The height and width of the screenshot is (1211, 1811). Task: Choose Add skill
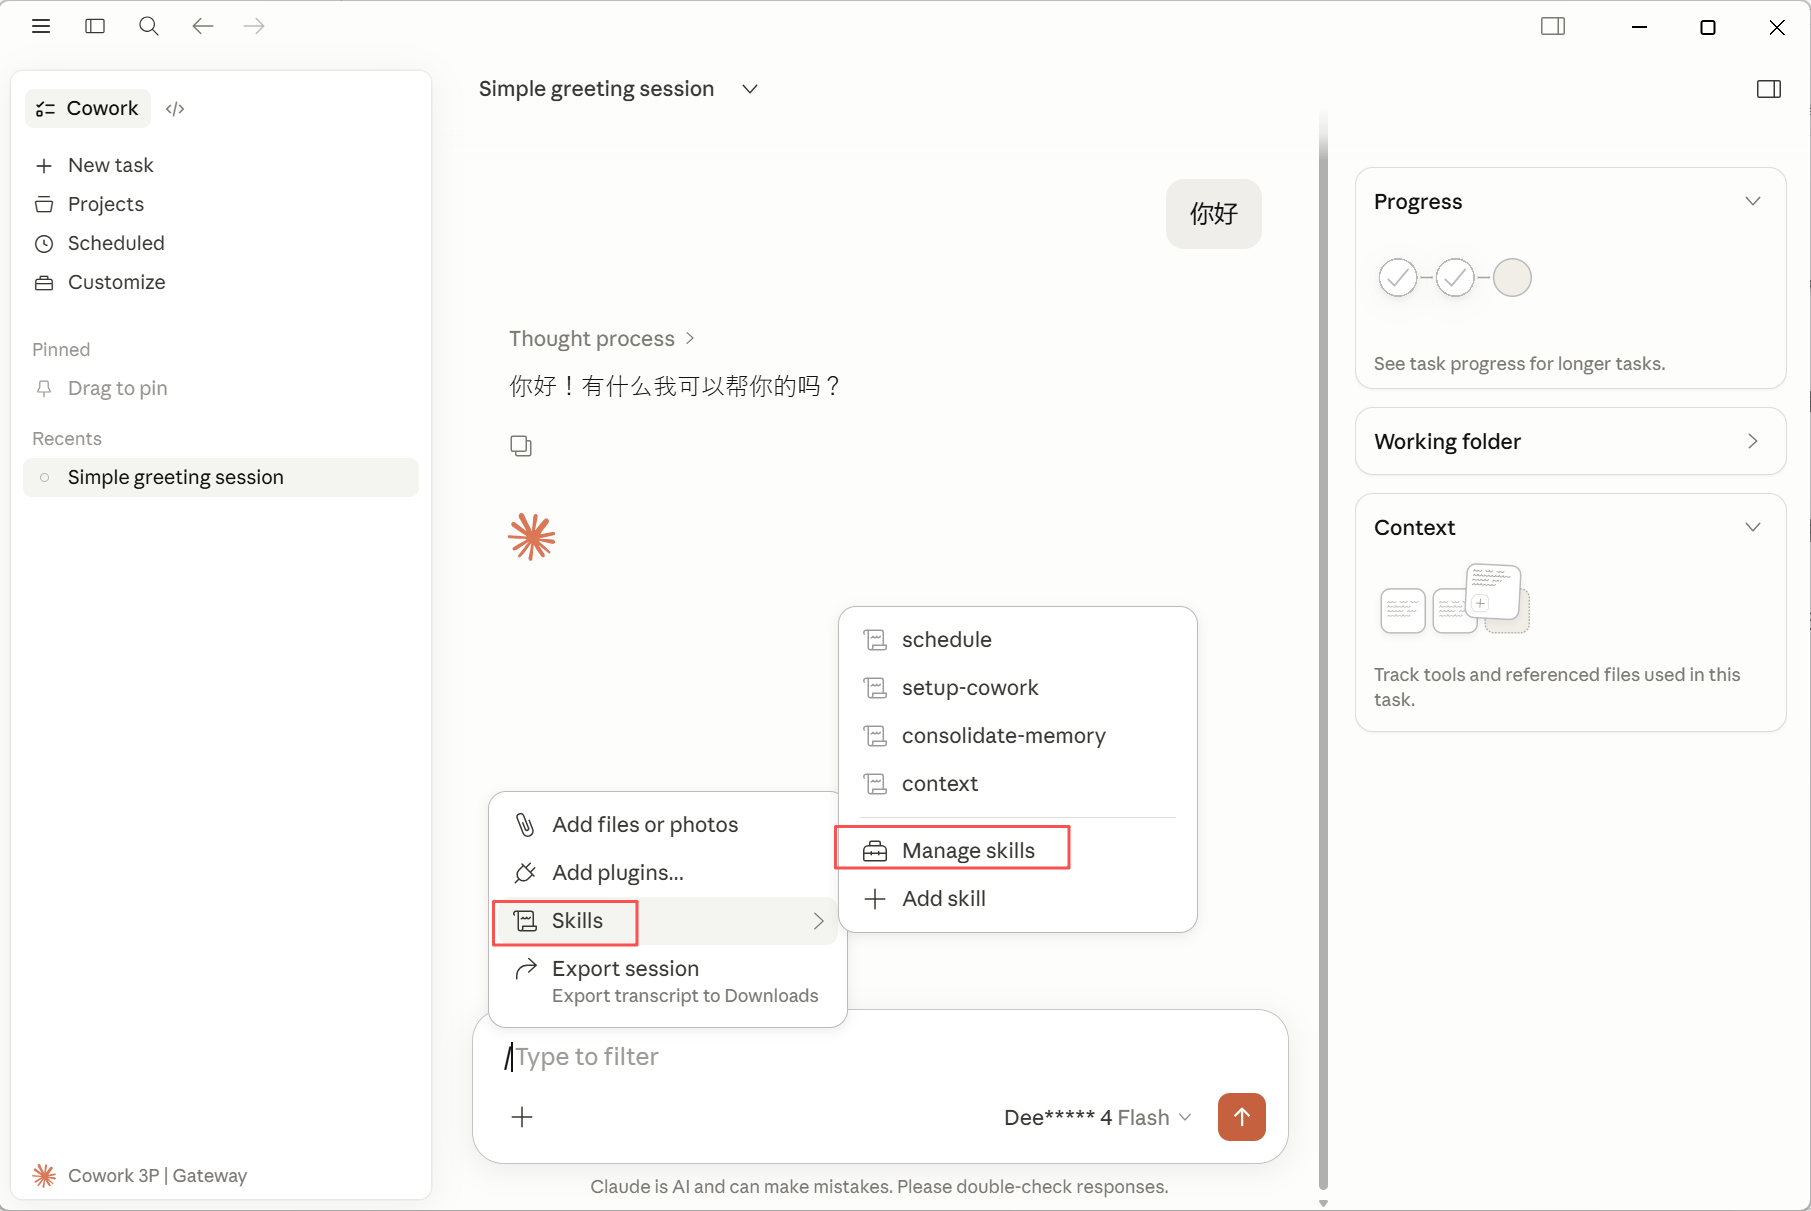pos(1018,899)
